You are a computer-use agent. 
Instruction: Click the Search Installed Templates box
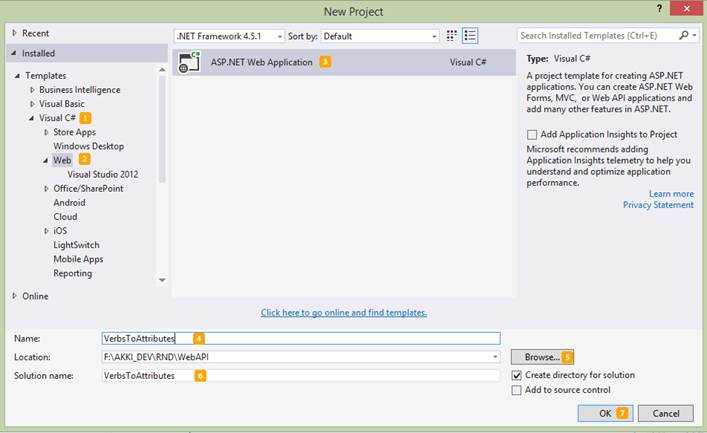pyautogui.click(x=597, y=35)
